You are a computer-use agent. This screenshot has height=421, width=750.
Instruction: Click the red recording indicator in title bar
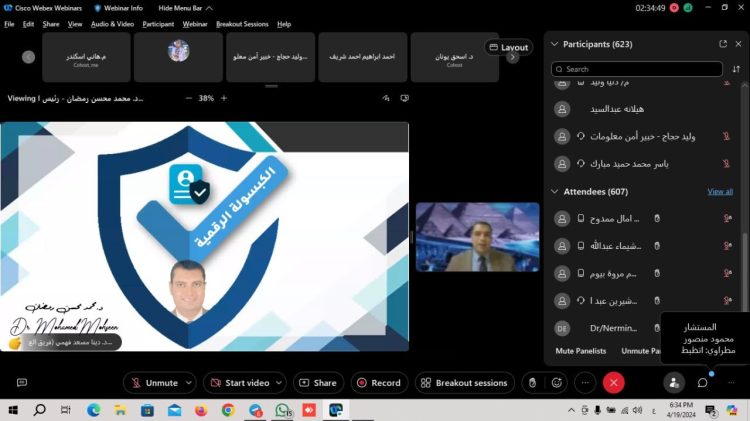pyautogui.click(x=674, y=8)
